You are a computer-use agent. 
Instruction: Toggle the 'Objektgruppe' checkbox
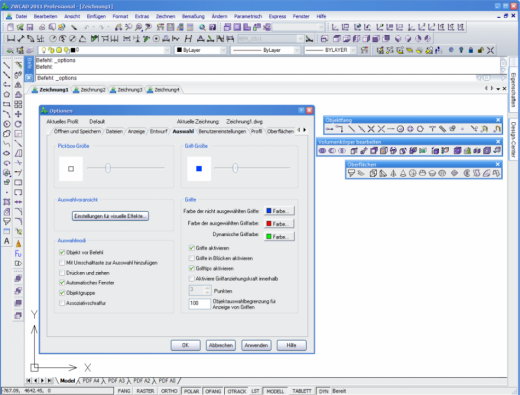pos(62,293)
